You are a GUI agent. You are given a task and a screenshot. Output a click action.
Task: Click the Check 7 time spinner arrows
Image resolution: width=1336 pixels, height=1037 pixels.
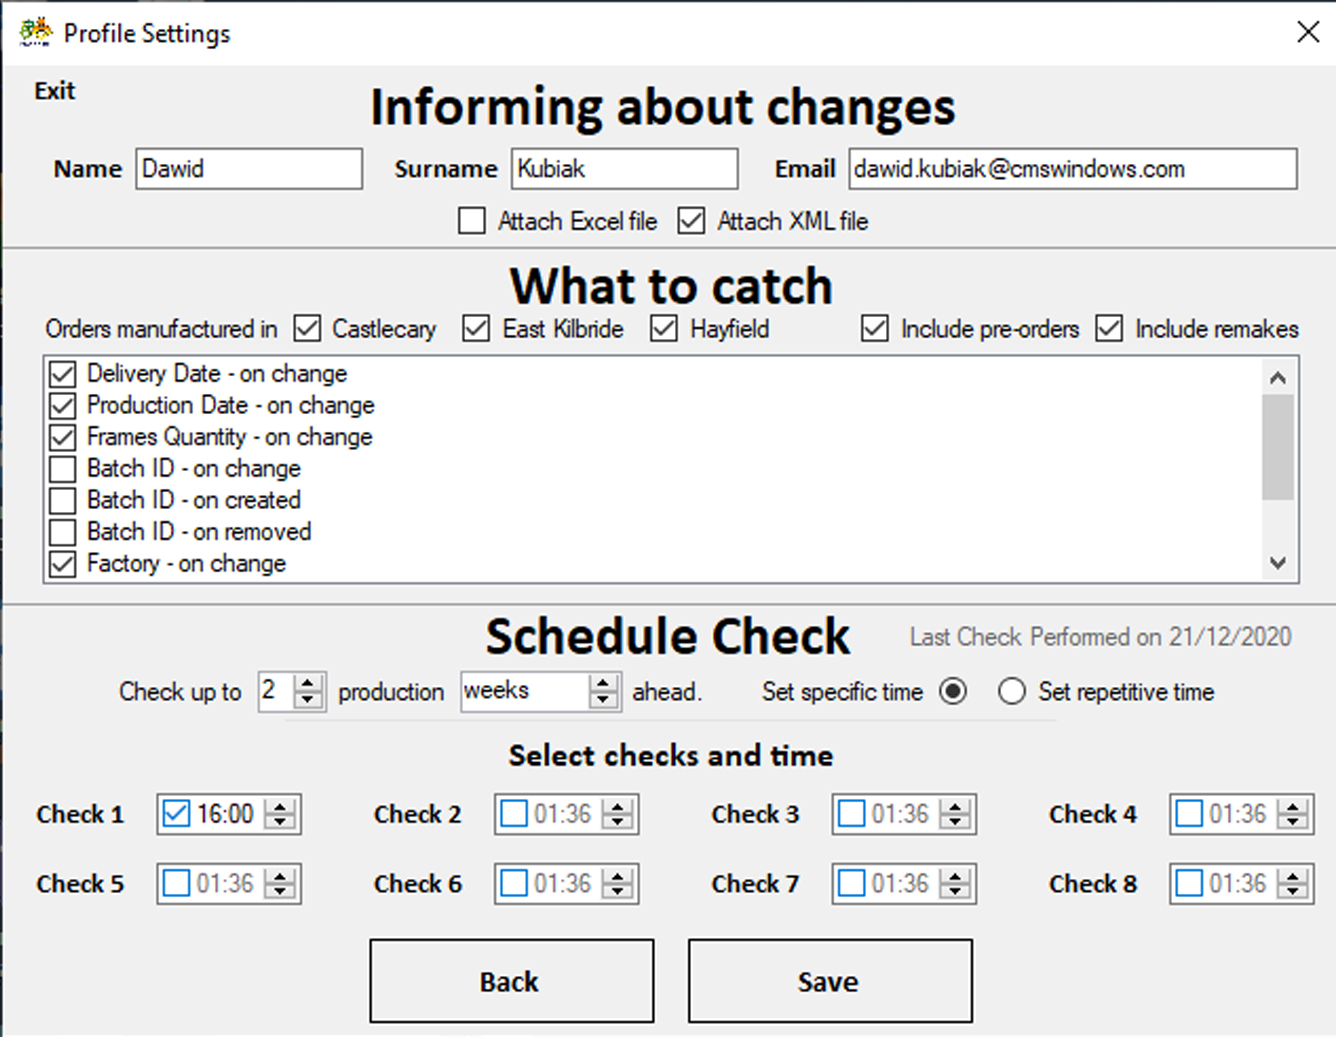tap(956, 884)
